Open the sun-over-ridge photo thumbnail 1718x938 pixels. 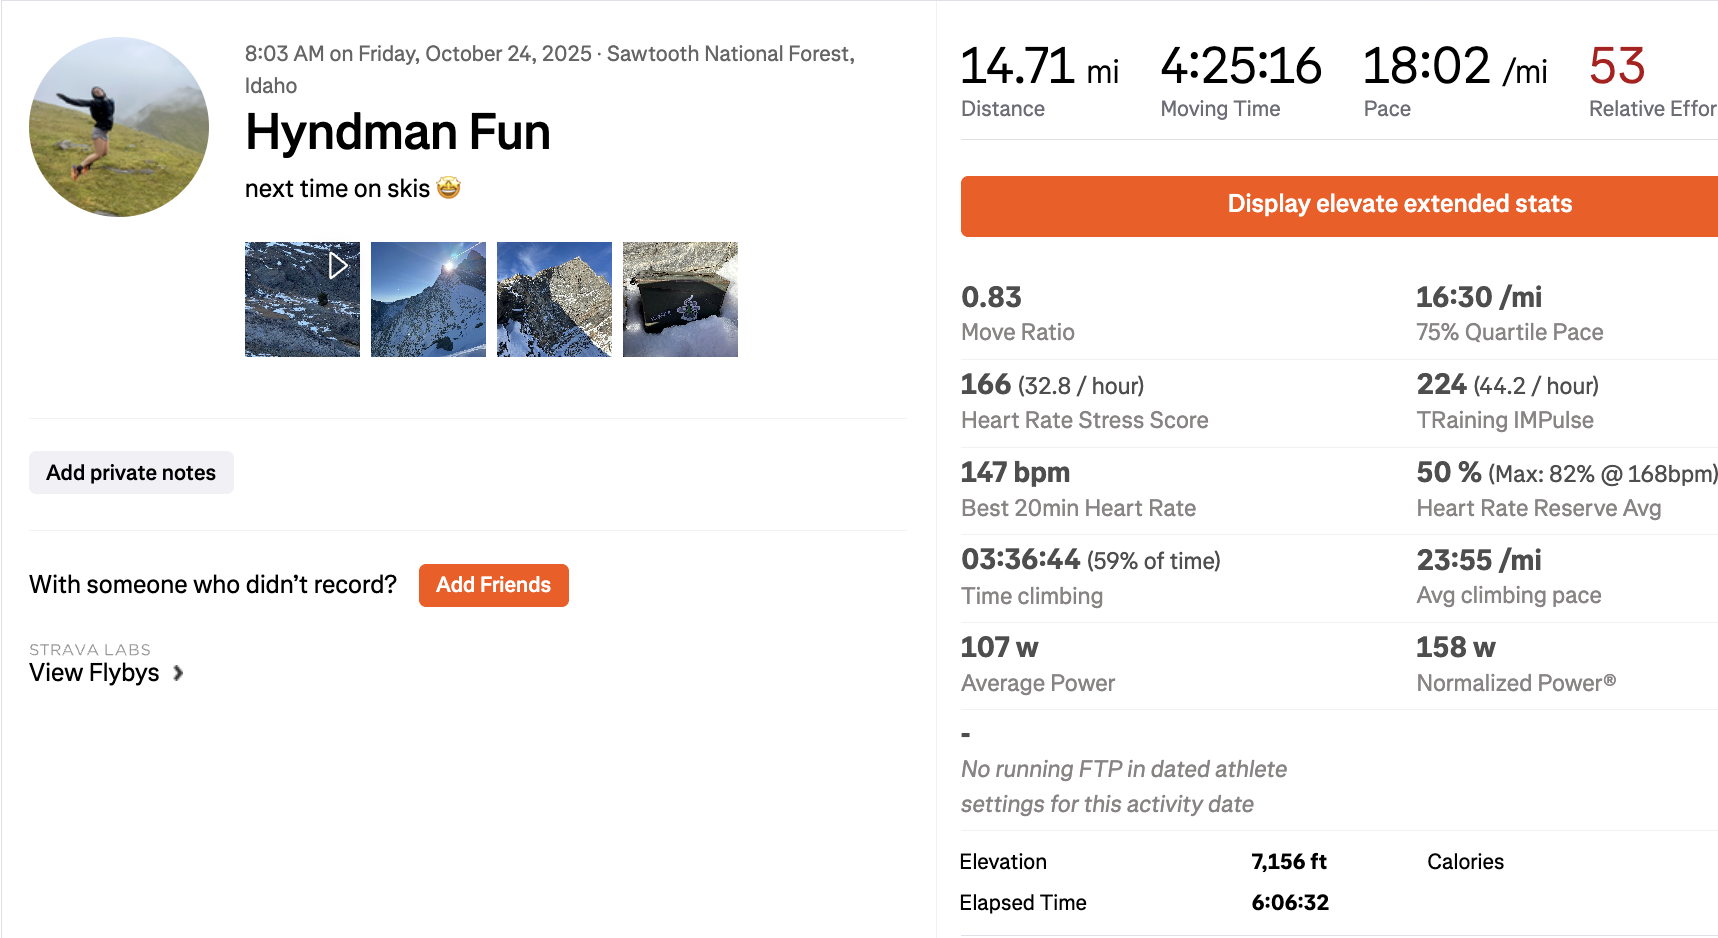point(428,299)
